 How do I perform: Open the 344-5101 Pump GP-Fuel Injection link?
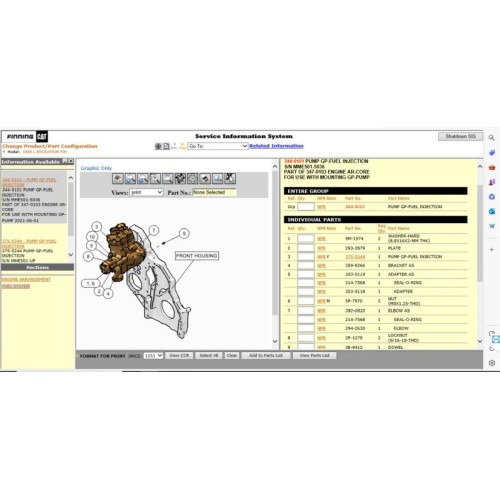coord(29,182)
